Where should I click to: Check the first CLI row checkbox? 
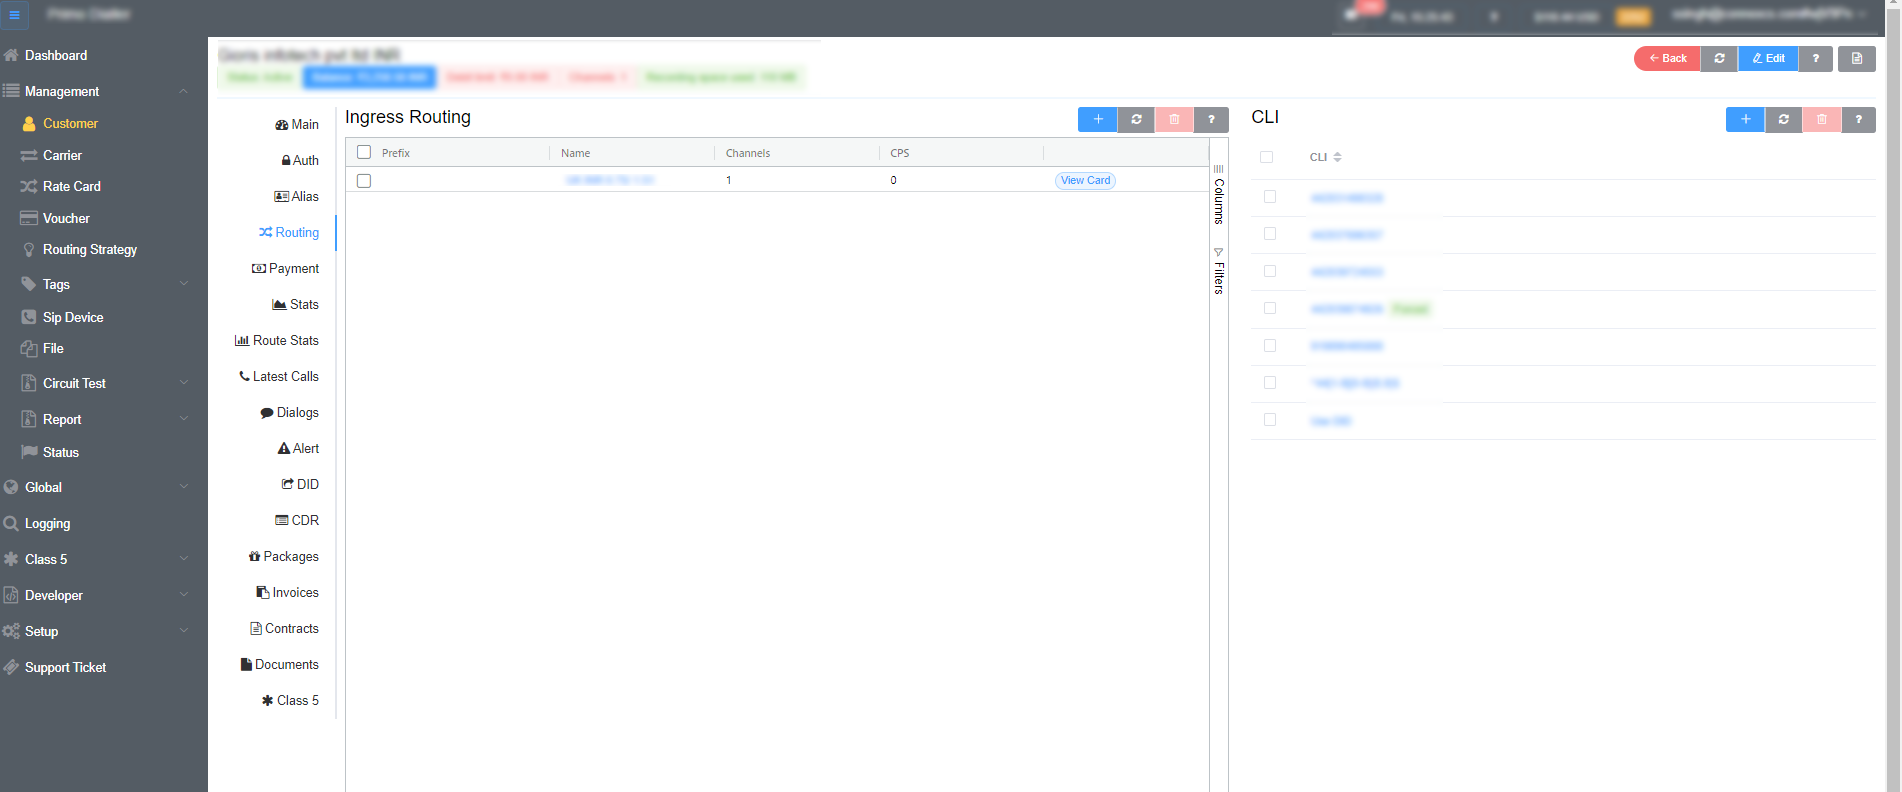pyautogui.click(x=1270, y=197)
